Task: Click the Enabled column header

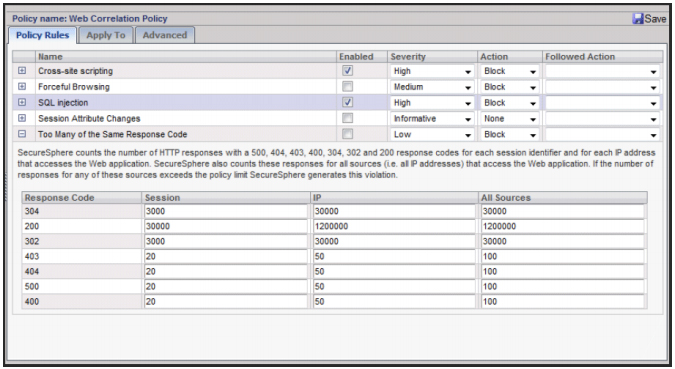Action: pos(362,57)
